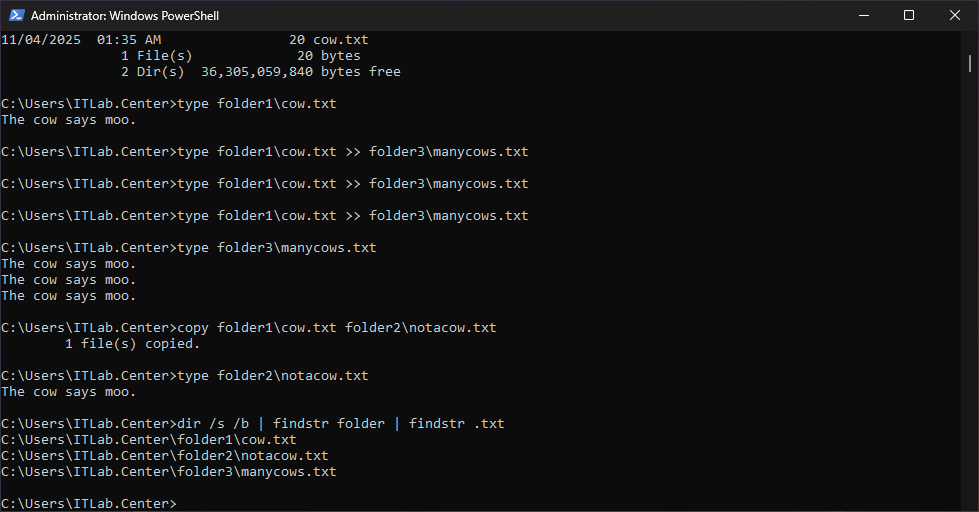
Task: Click the output path ending in folder1\cow.txt
Action: 149,440
